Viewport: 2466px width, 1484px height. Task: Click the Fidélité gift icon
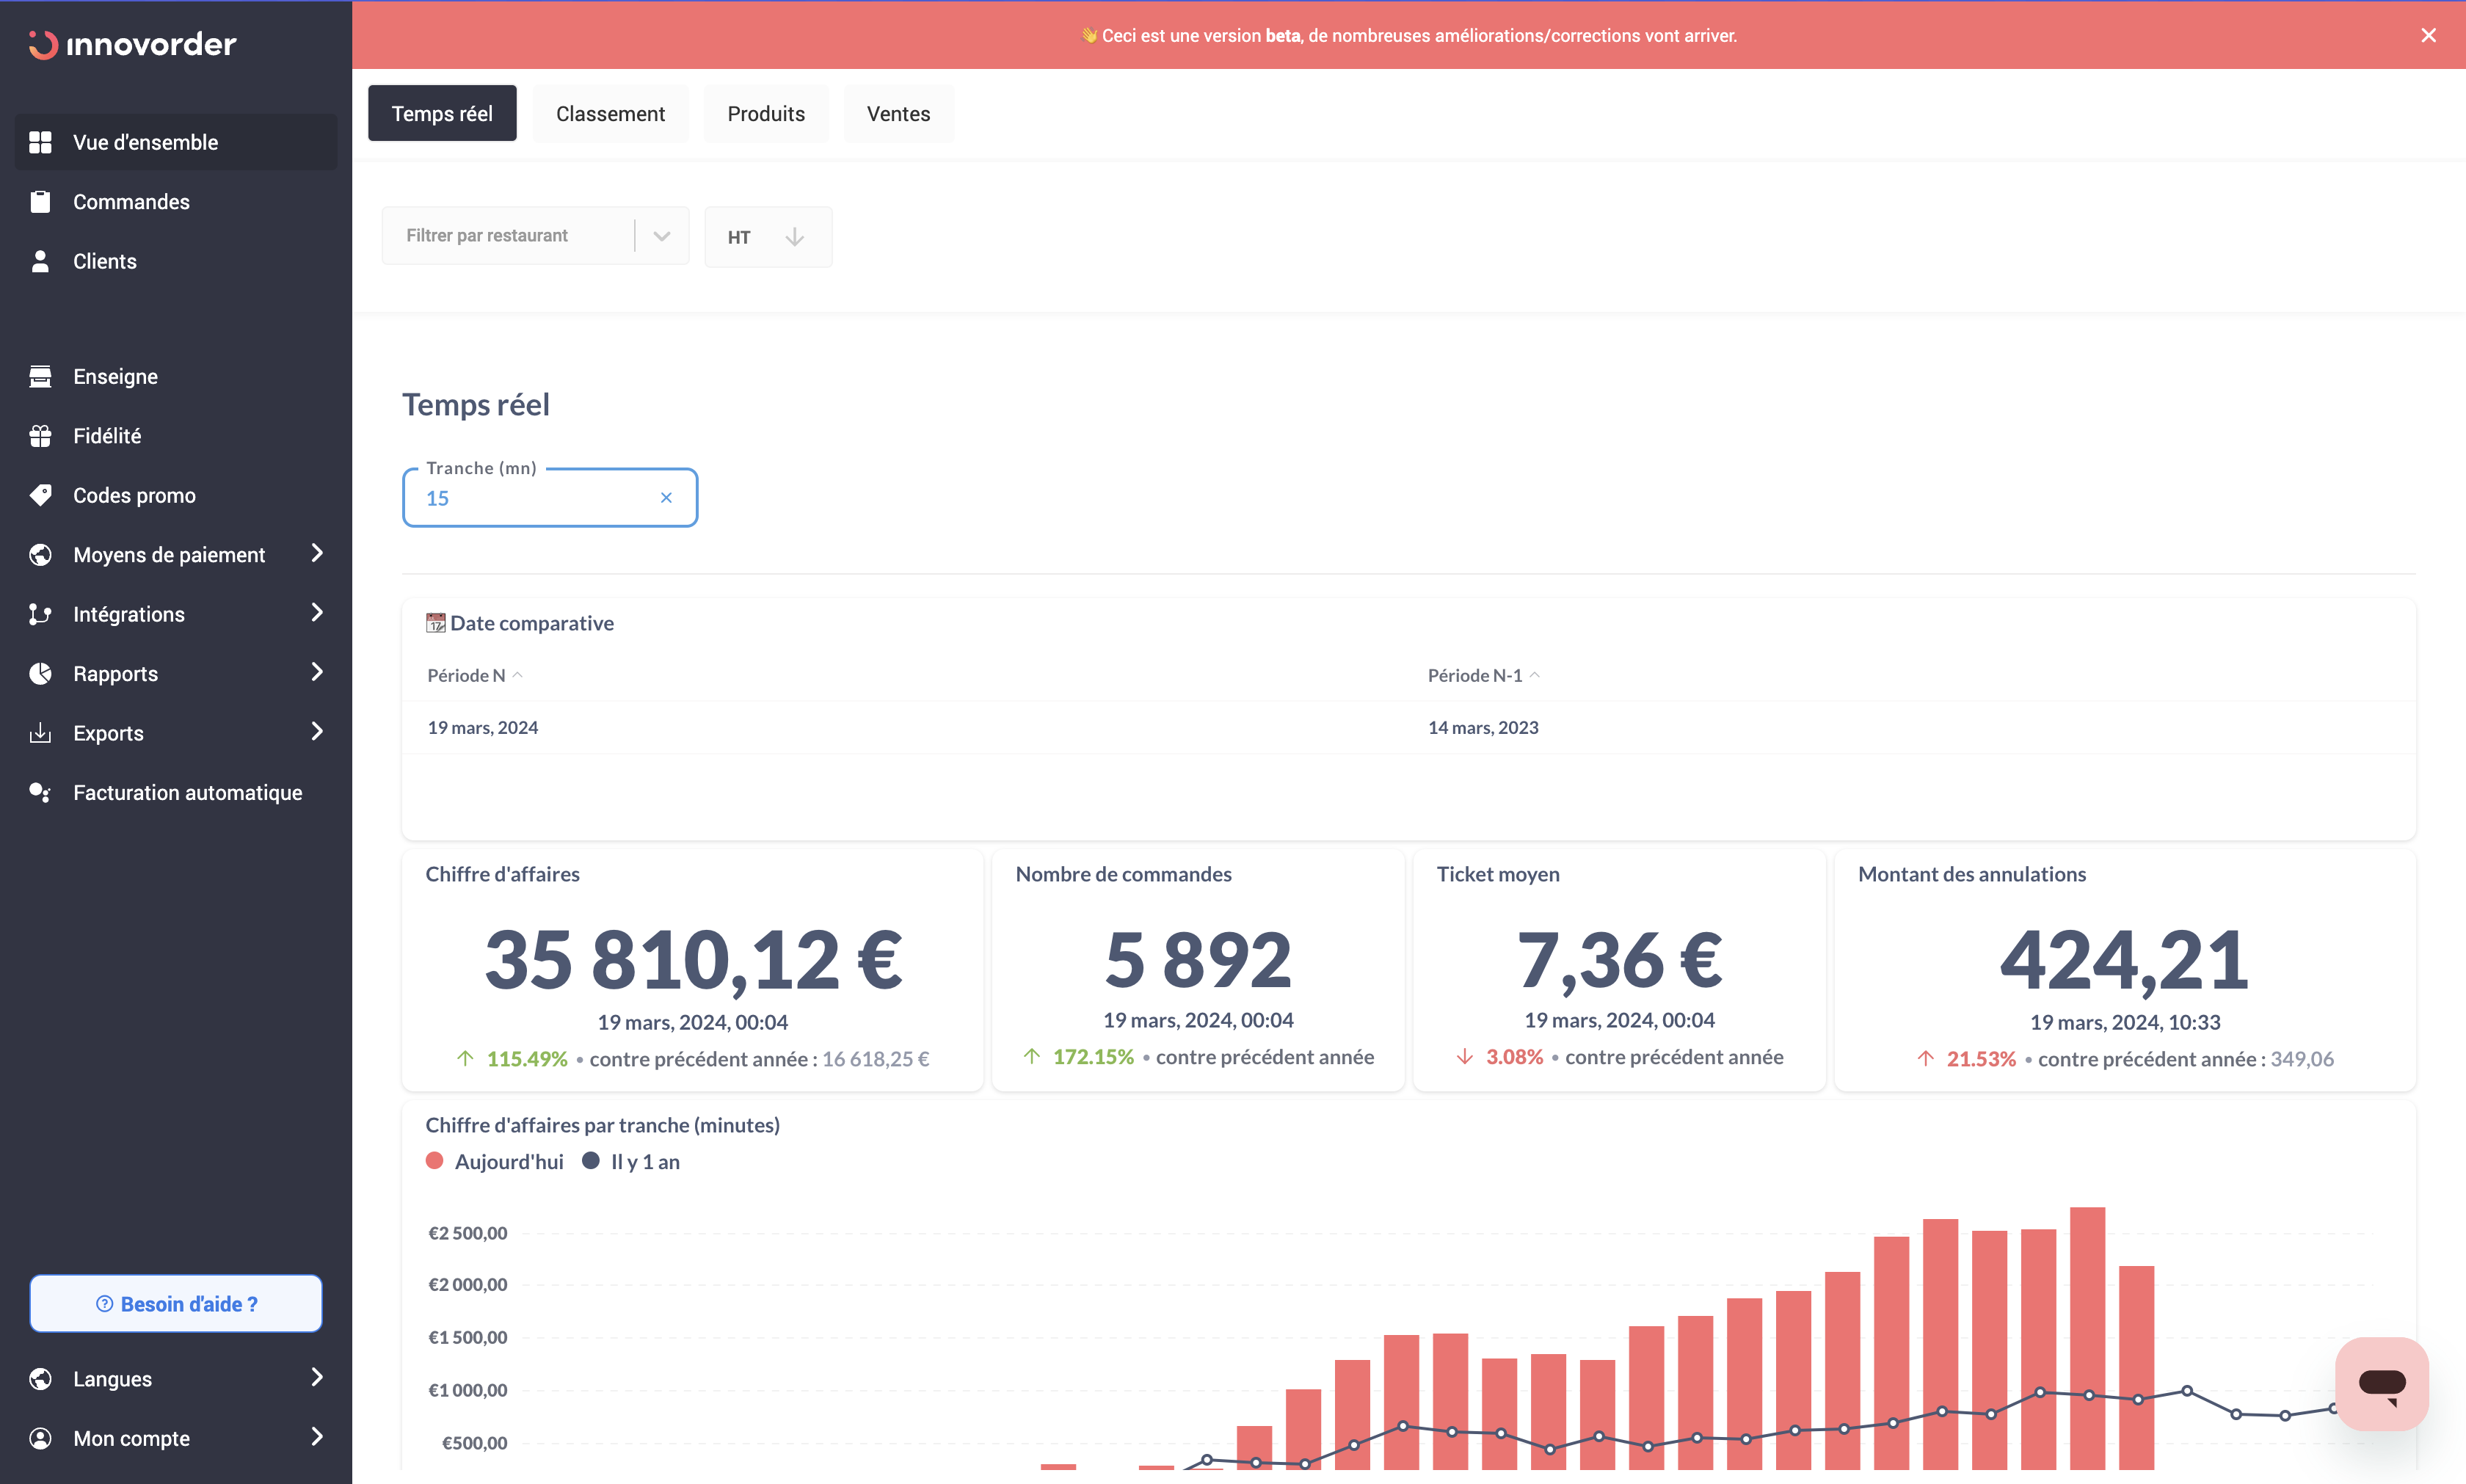(40, 436)
